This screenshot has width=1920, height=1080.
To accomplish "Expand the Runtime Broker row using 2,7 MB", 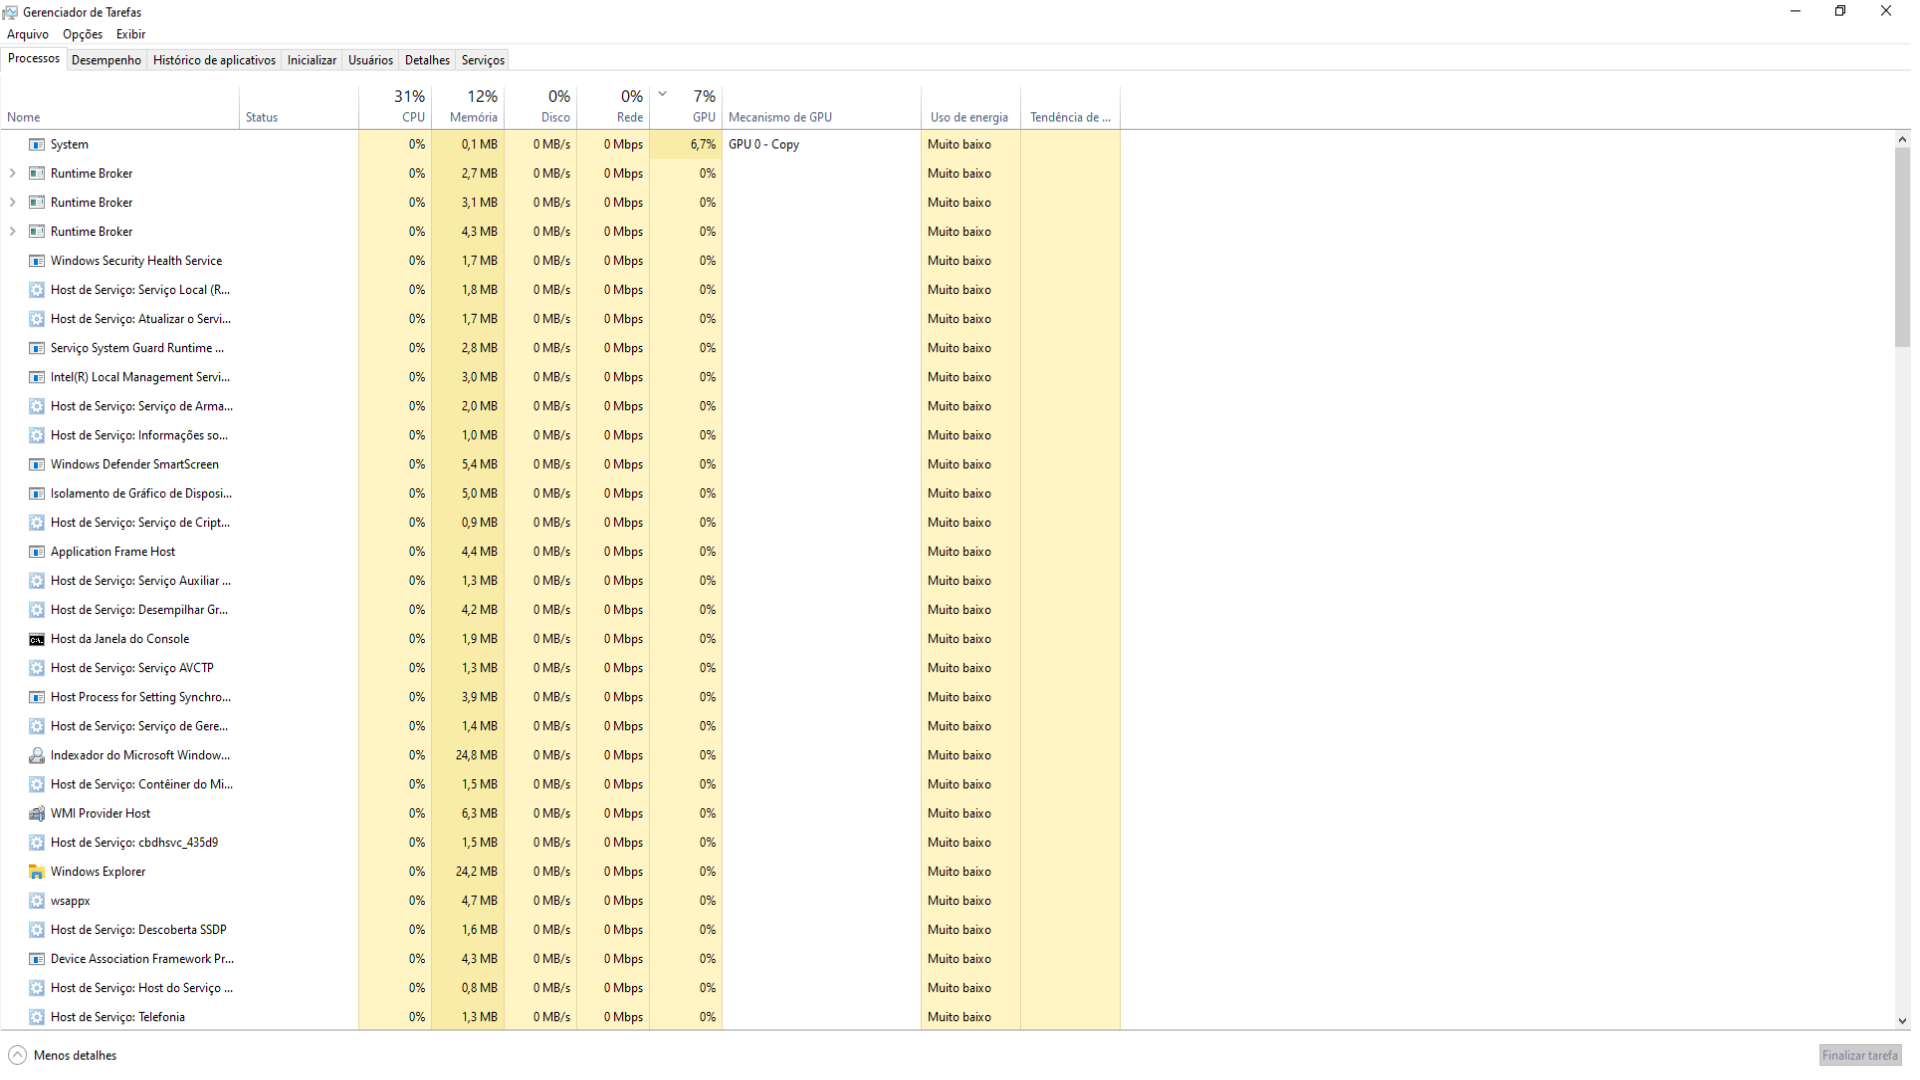I will click(12, 173).
